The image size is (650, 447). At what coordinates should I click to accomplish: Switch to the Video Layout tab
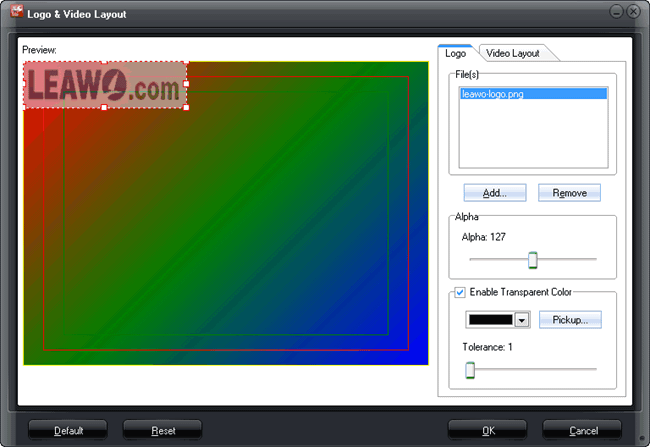pos(513,53)
